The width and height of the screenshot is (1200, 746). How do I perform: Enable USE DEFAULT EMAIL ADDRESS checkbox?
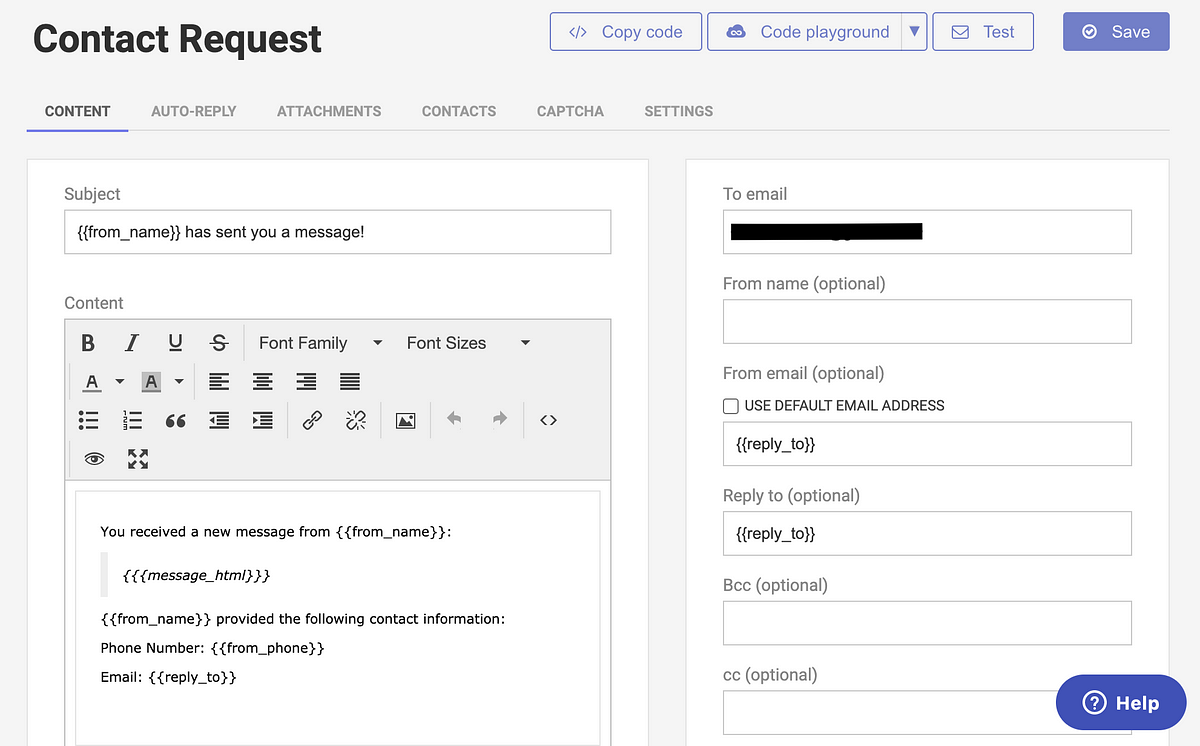click(x=731, y=406)
